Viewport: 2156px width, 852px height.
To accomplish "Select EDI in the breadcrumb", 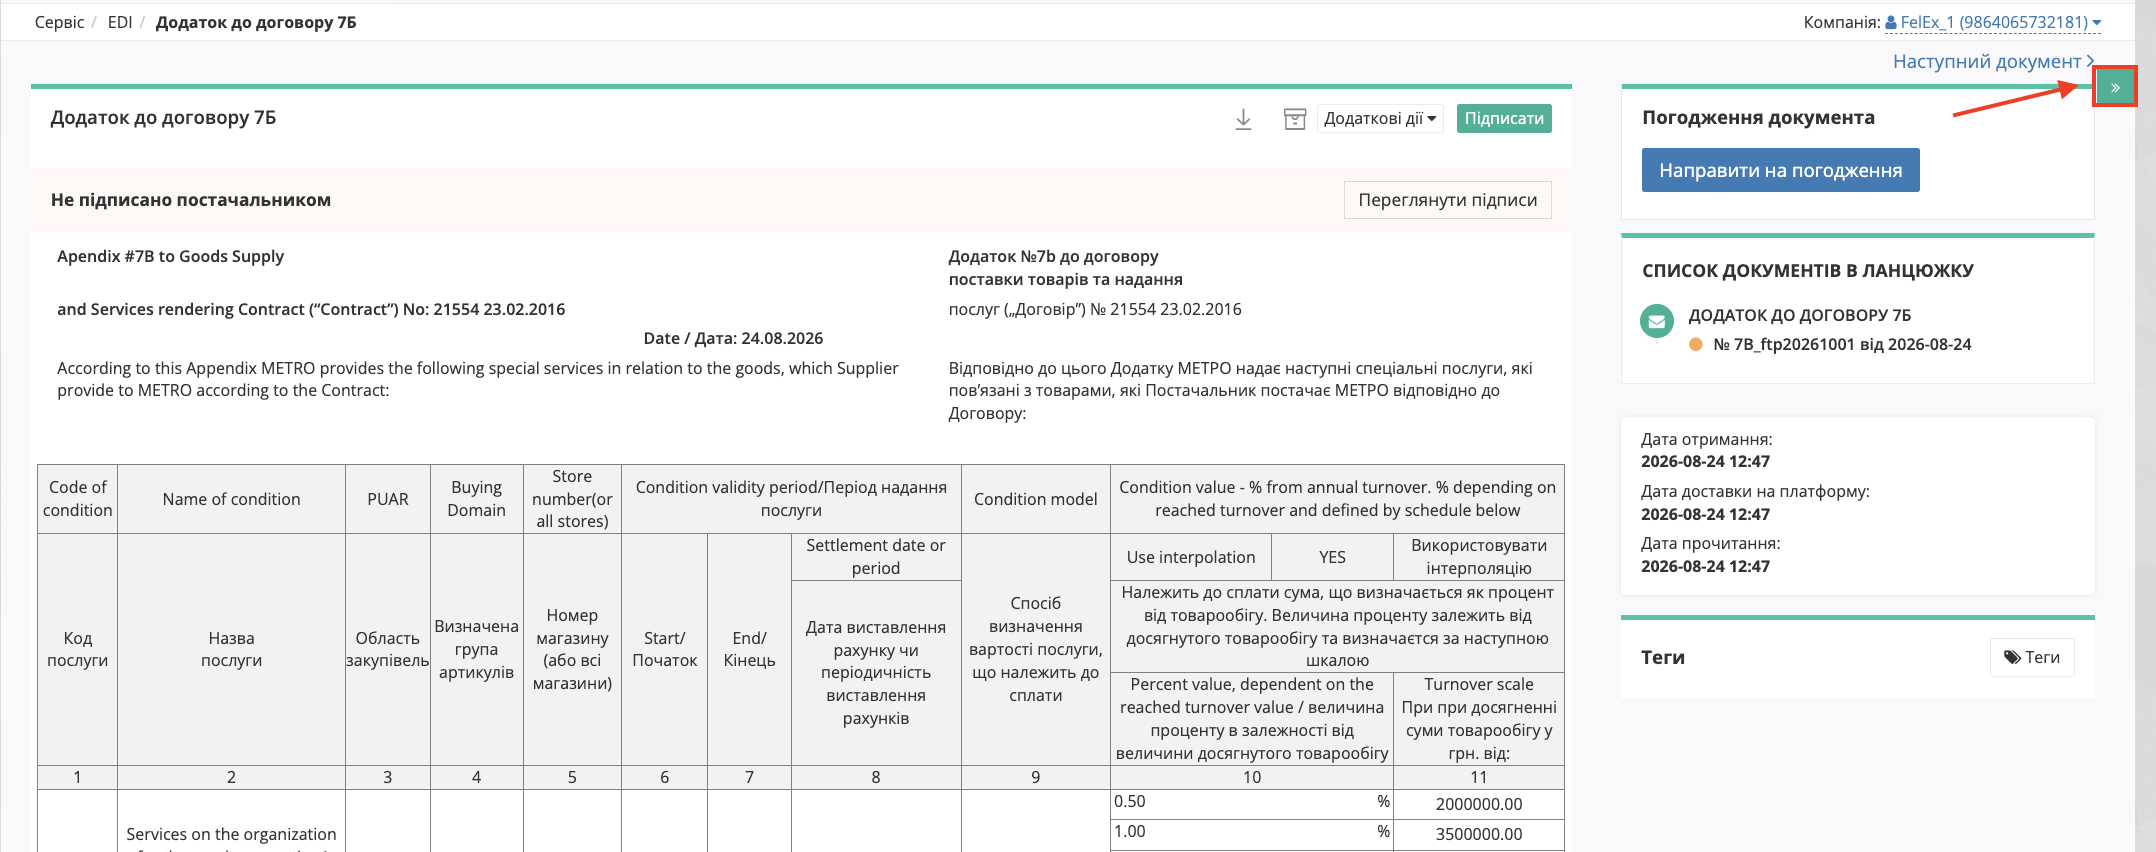I will coord(120,22).
